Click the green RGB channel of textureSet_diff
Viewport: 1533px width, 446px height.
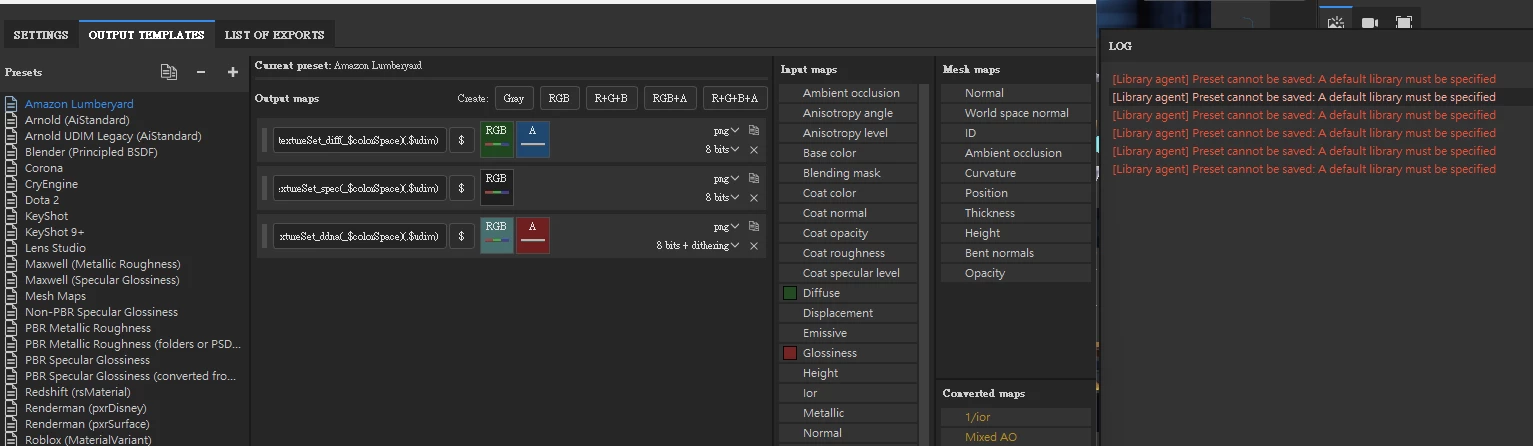[497, 140]
